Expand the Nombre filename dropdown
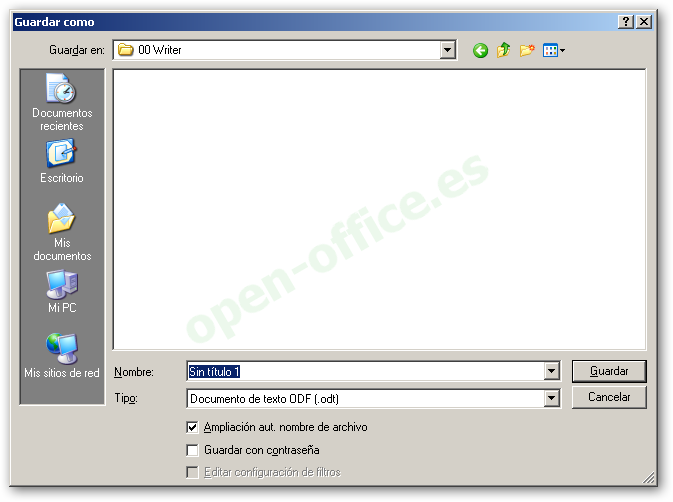The width and height of the screenshot is (673, 502). [552, 371]
